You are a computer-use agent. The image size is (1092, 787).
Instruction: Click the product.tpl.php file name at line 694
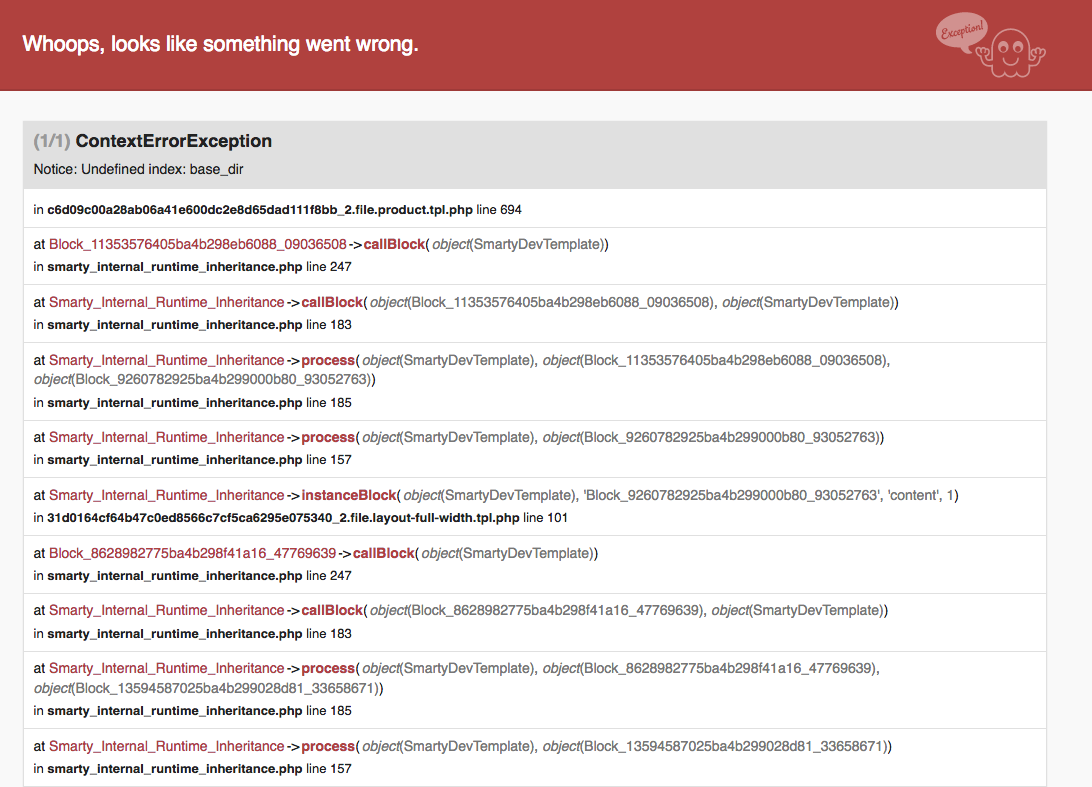pyautogui.click(x=260, y=210)
